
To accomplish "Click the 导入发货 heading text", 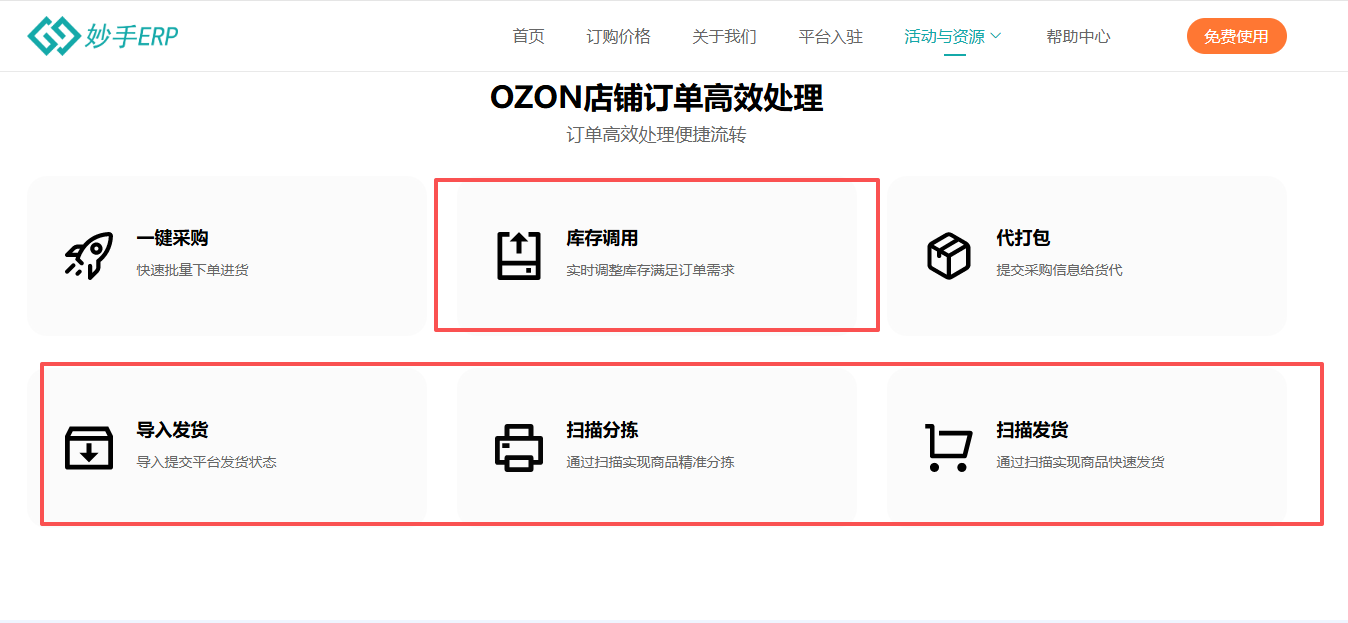I will [x=172, y=430].
